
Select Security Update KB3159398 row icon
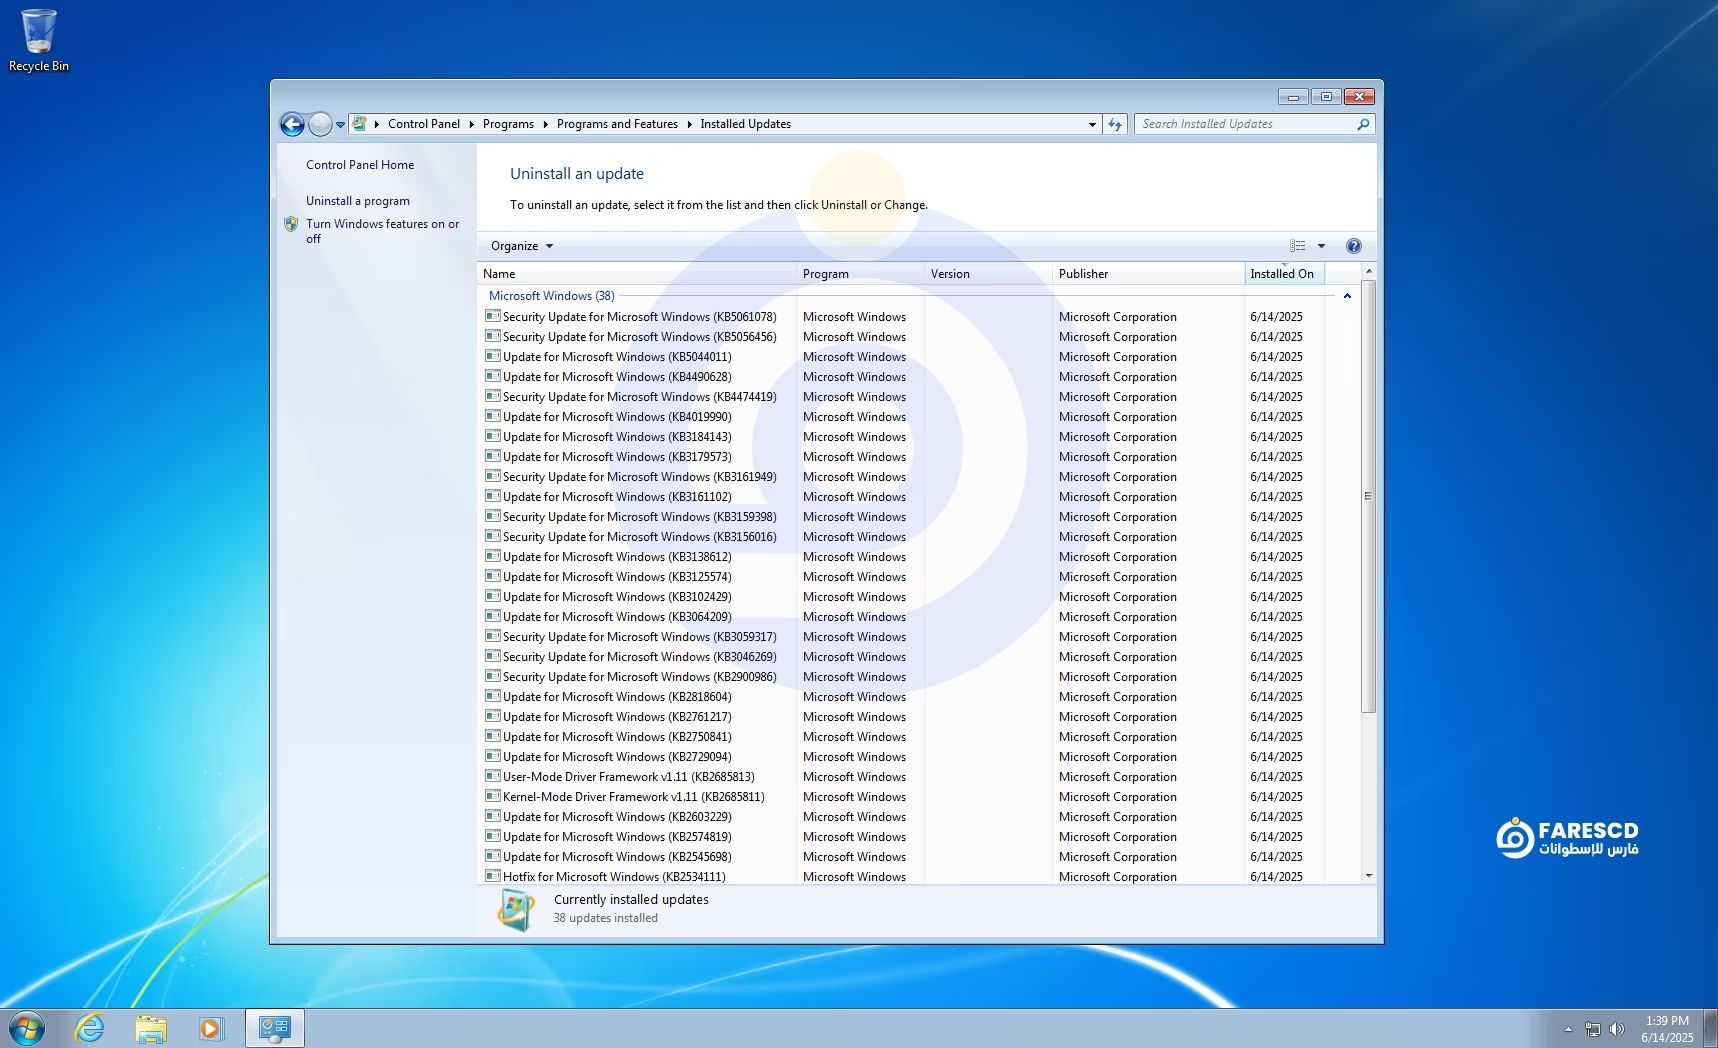point(492,516)
